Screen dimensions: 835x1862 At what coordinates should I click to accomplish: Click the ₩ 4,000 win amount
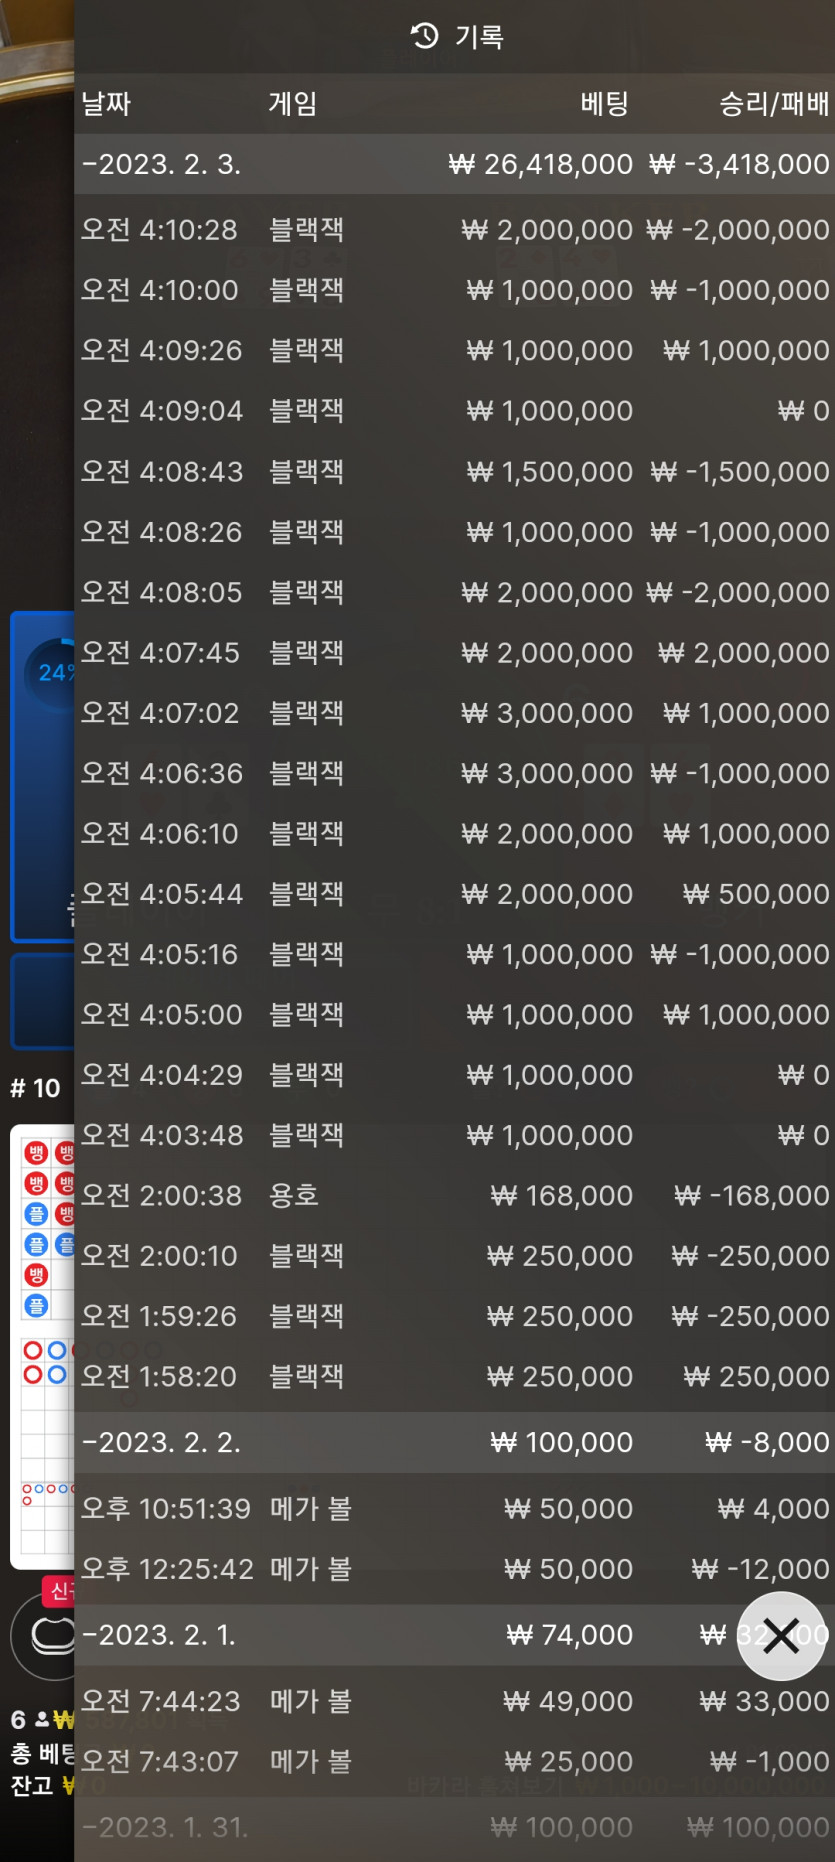coord(774,1508)
